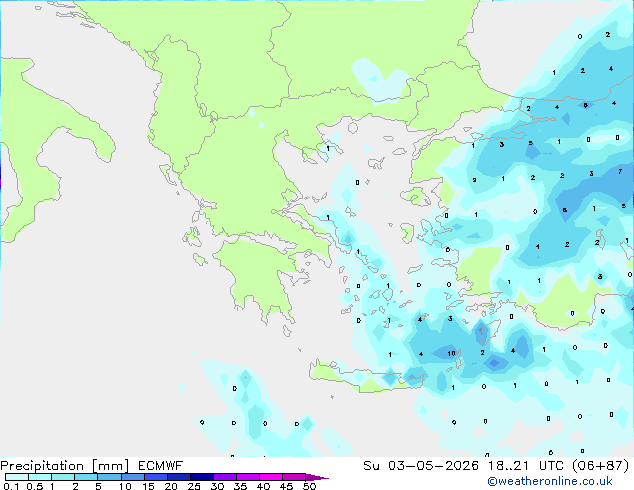Click the 10–15 mm legend swatch

click(x=132, y=477)
